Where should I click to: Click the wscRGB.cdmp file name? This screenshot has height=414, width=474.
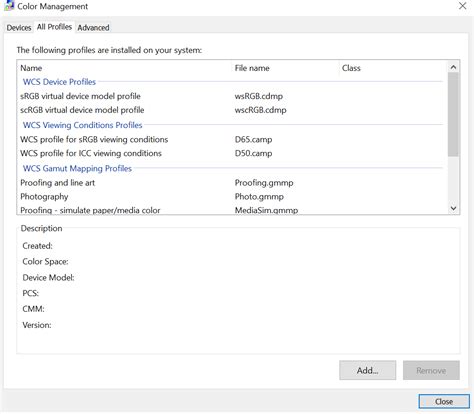[x=260, y=110]
